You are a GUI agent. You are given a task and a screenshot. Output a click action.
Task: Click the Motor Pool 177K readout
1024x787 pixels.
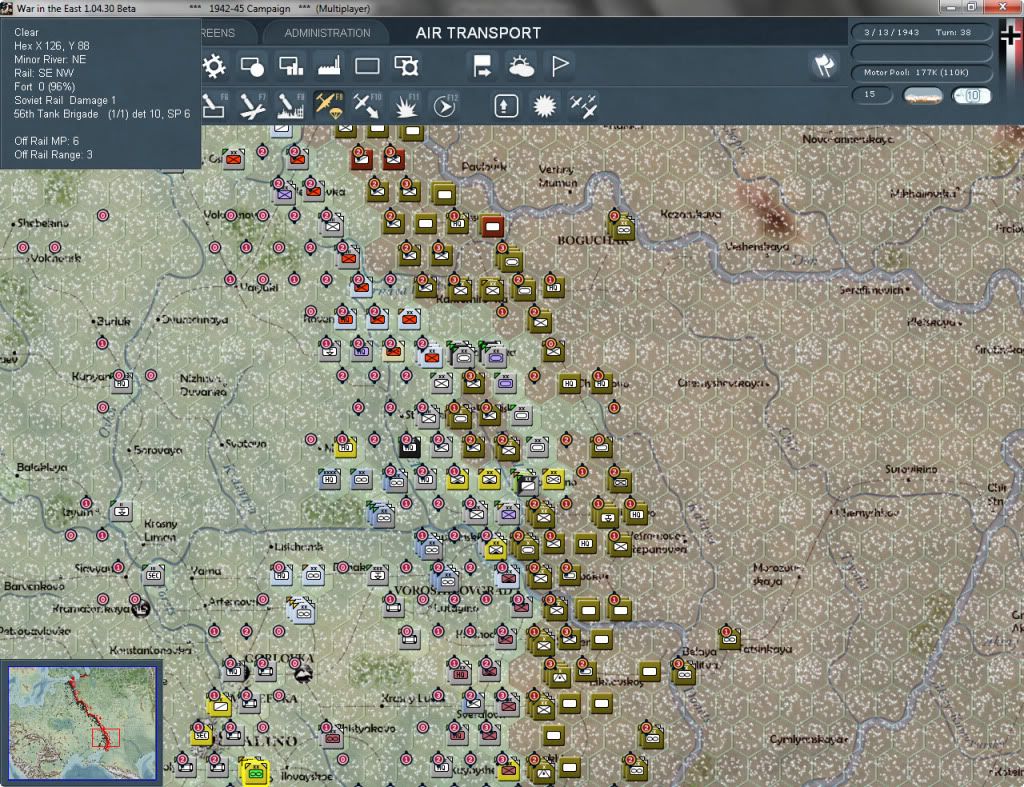(920, 72)
